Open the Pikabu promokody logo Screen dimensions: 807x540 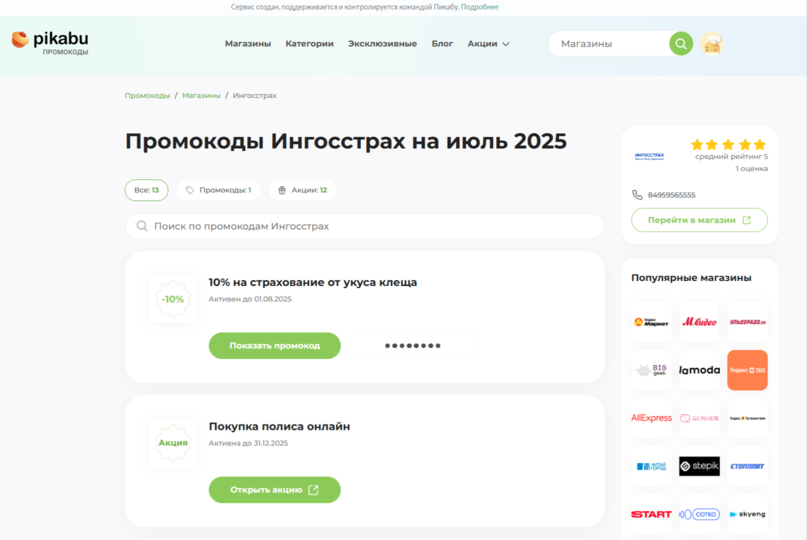(50, 43)
